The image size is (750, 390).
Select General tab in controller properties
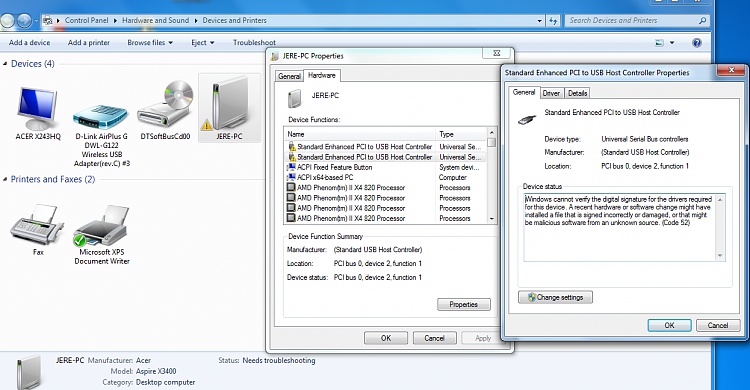pyautogui.click(x=524, y=92)
